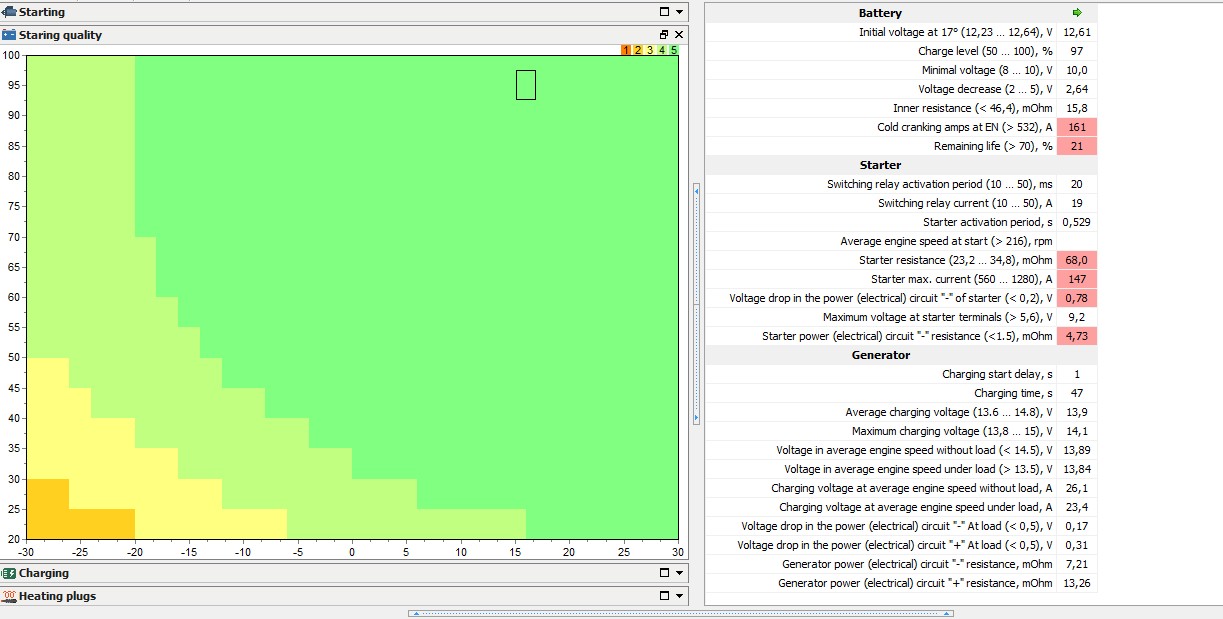The height and width of the screenshot is (619, 1223).
Task: Maximize the Heating plugs panel
Action: tap(664, 596)
